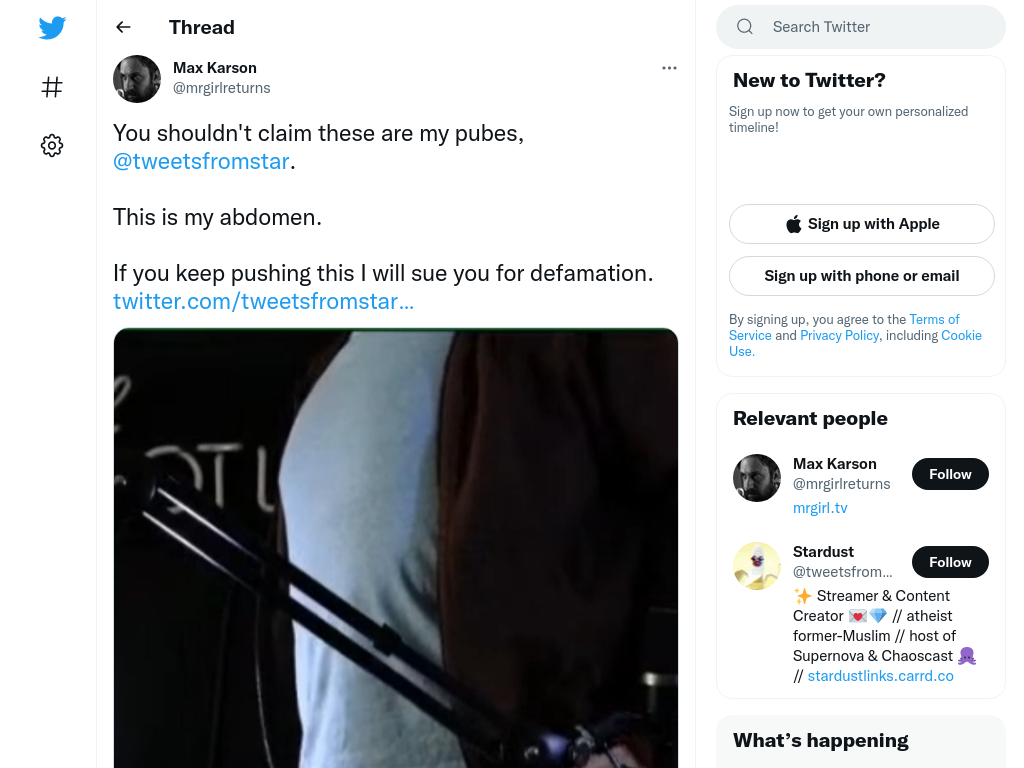1024x768 pixels.
Task: Read the Privacy Policy link
Action: pyautogui.click(x=840, y=335)
